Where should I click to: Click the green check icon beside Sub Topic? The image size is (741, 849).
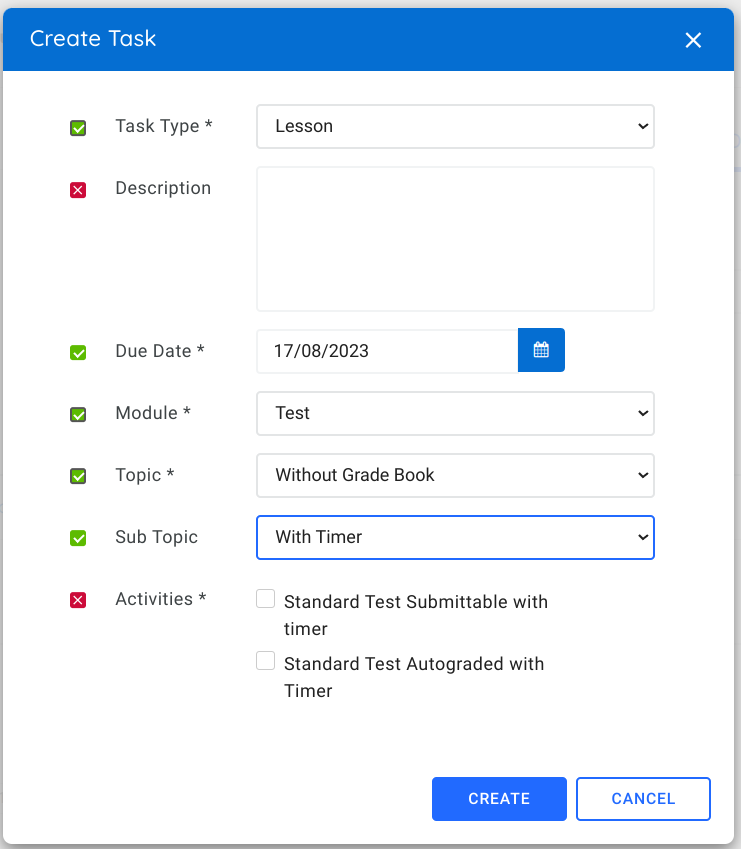tap(77, 538)
